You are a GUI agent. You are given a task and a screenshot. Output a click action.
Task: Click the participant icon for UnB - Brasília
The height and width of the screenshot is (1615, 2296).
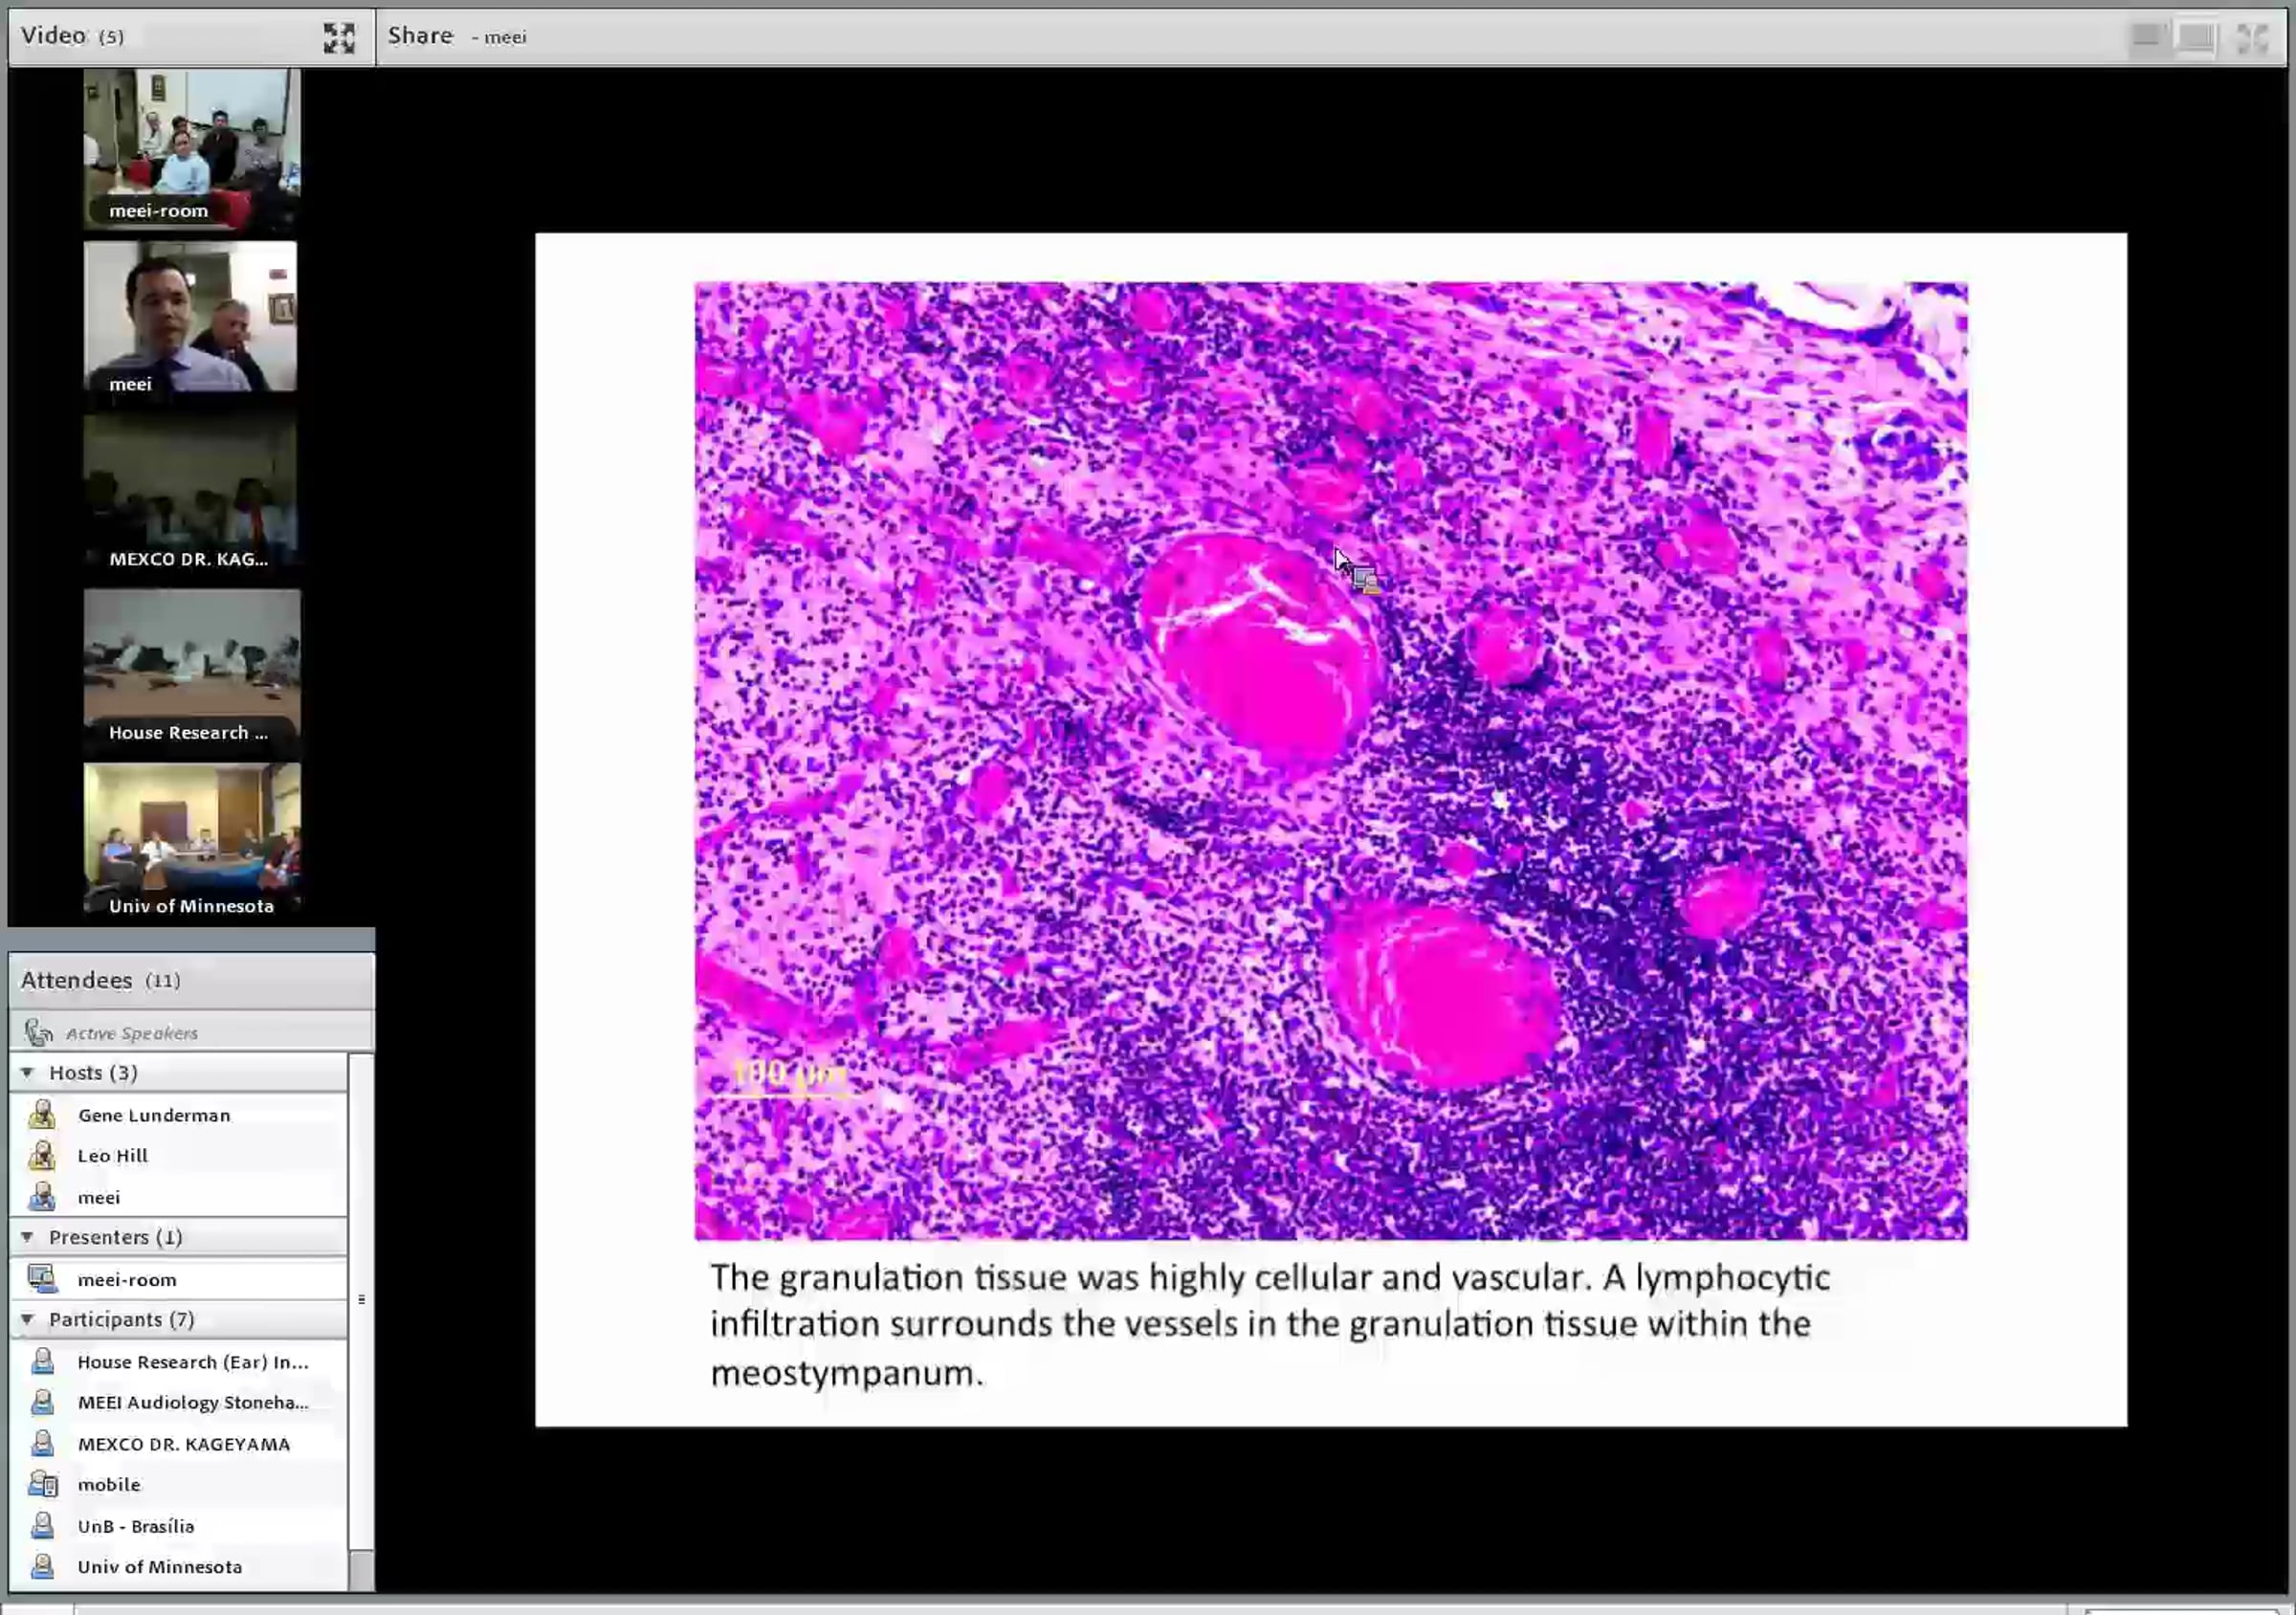[x=42, y=1525]
